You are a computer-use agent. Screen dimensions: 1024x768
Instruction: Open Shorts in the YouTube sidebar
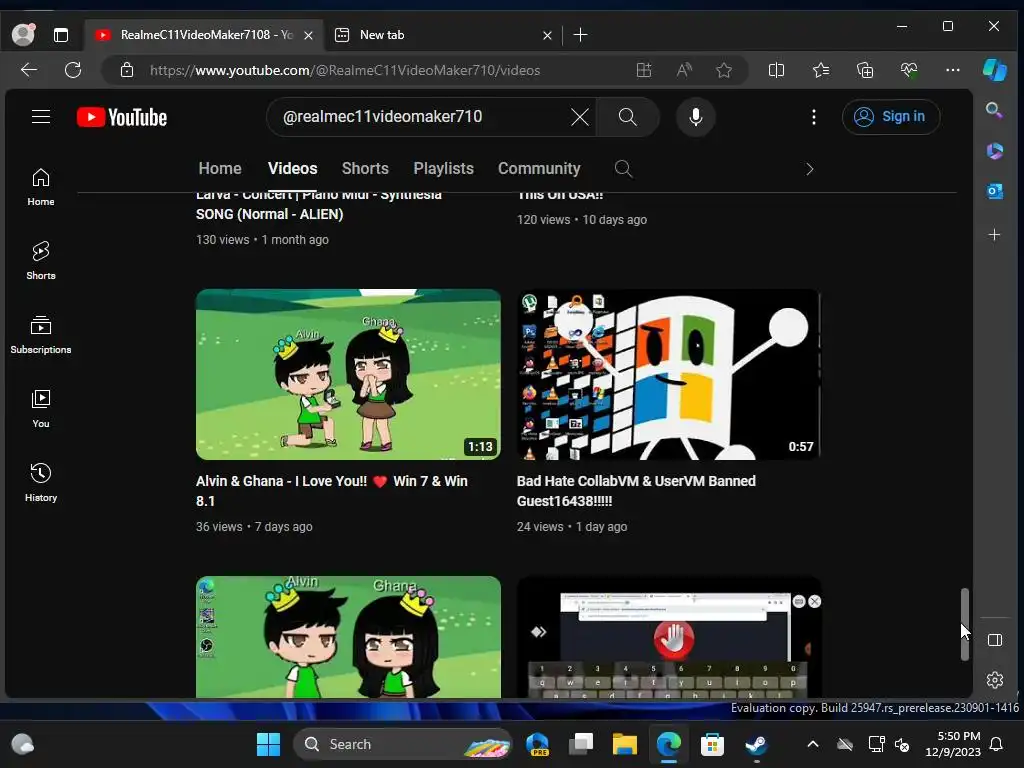pyautogui.click(x=40, y=261)
